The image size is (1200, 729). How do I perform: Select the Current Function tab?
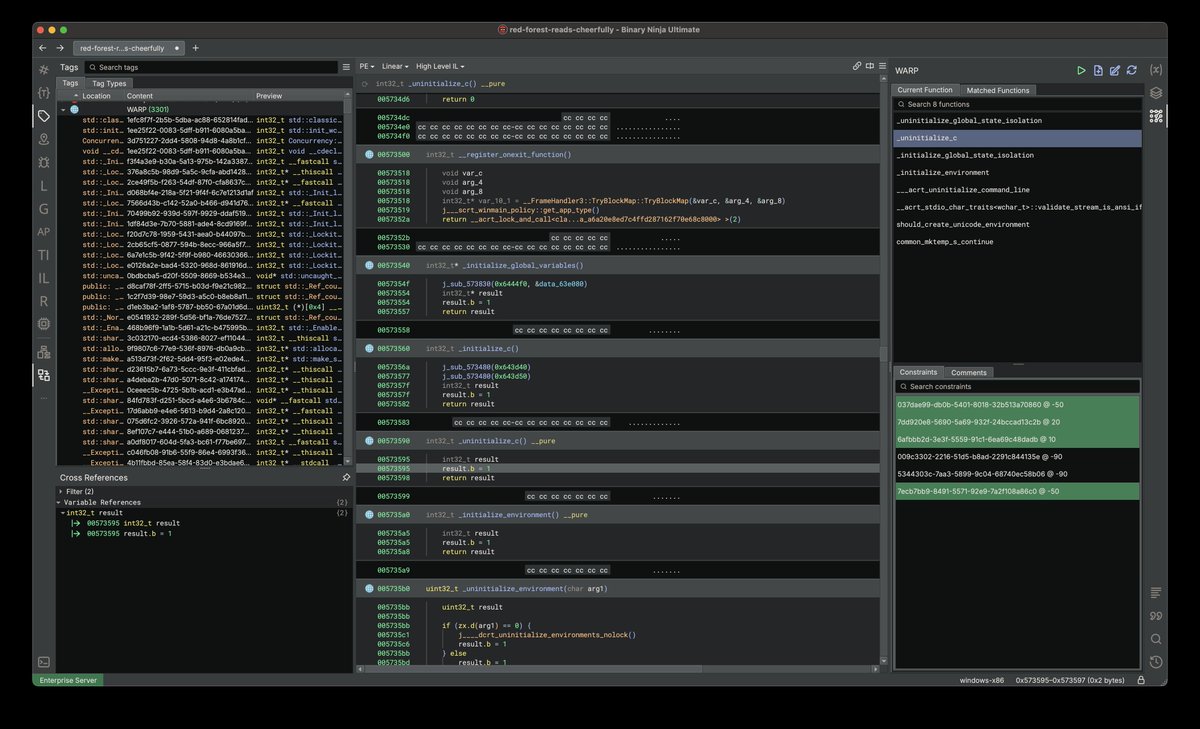click(925, 90)
